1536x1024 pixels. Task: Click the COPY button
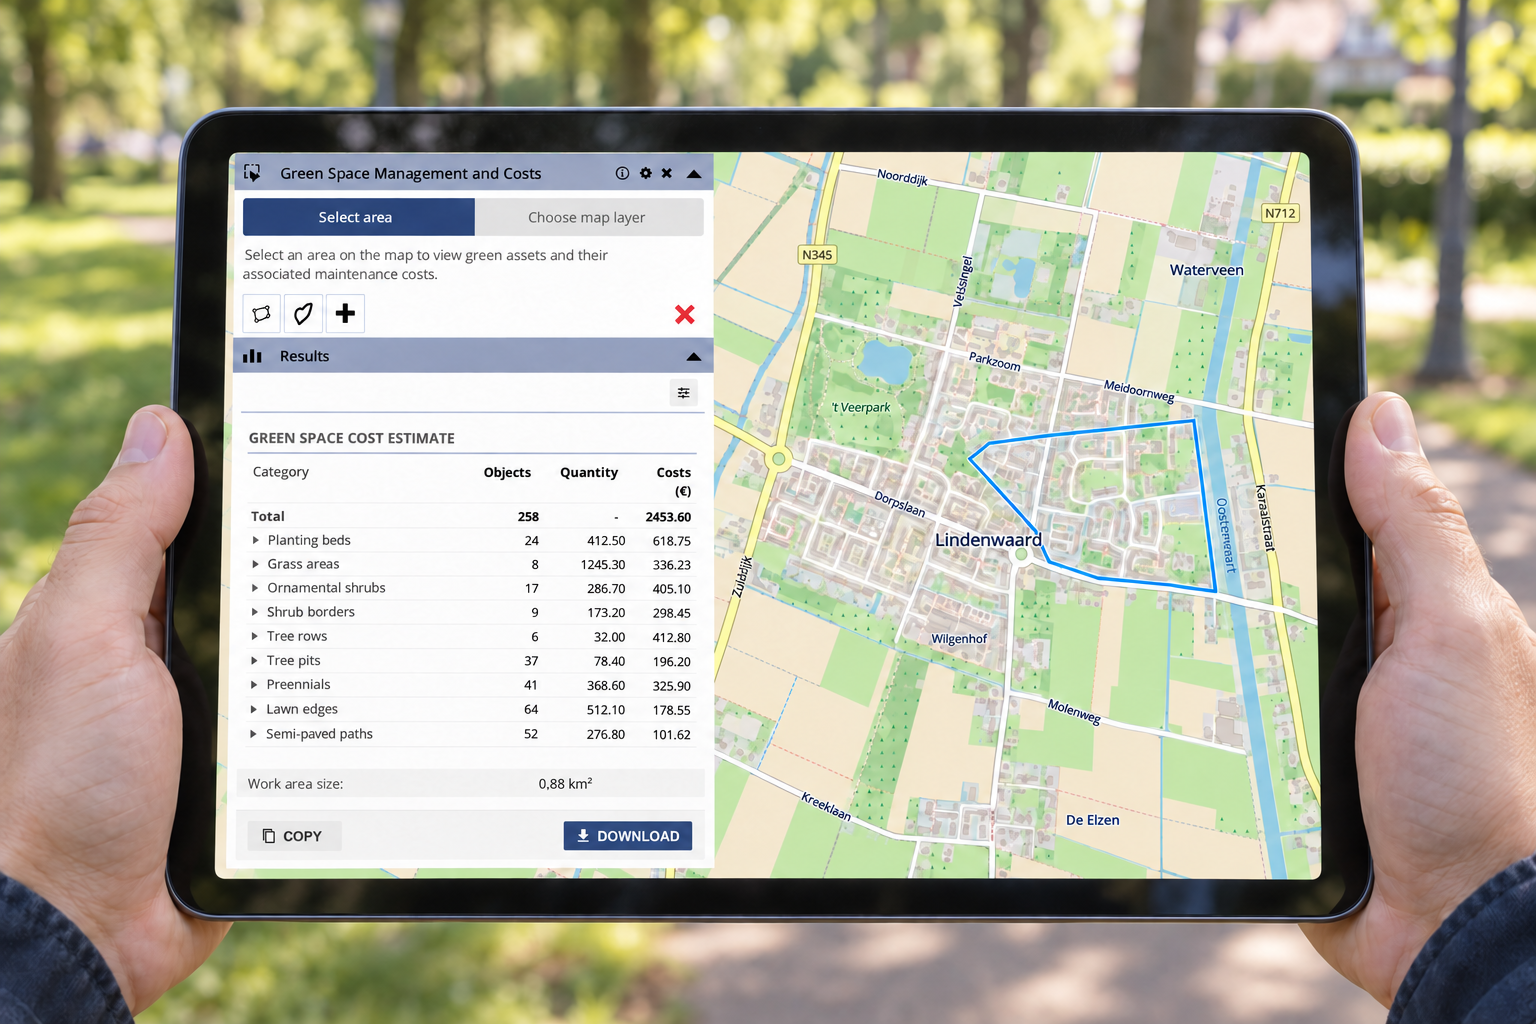pyautogui.click(x=293, y=836)
